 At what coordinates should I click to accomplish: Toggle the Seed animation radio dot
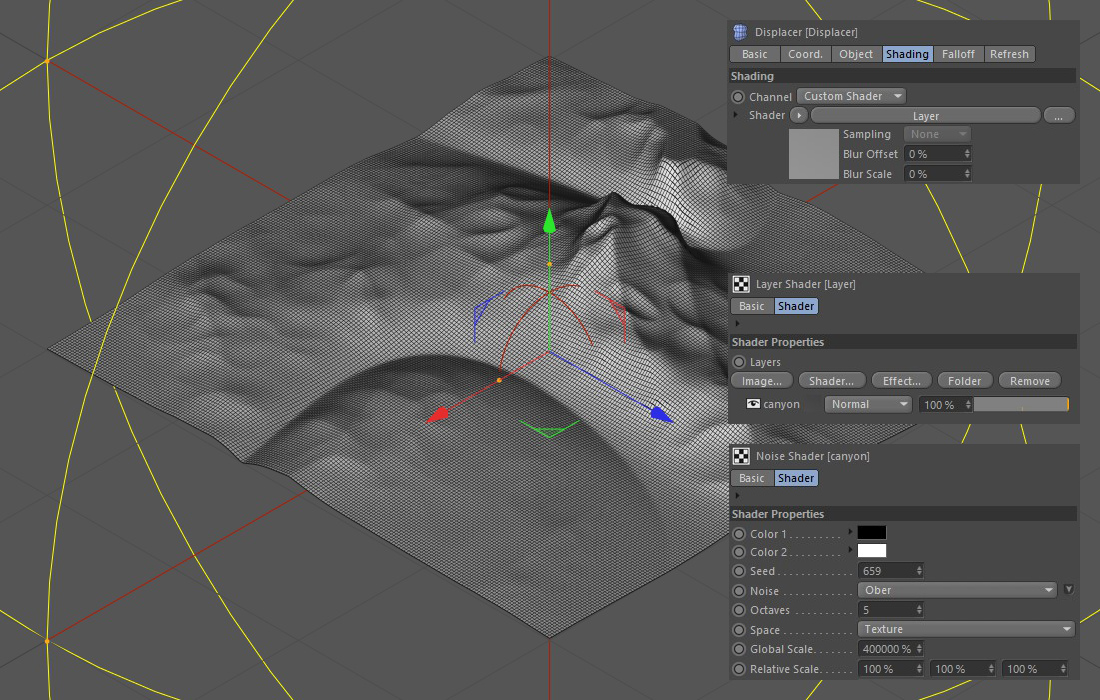coord(739,571)
